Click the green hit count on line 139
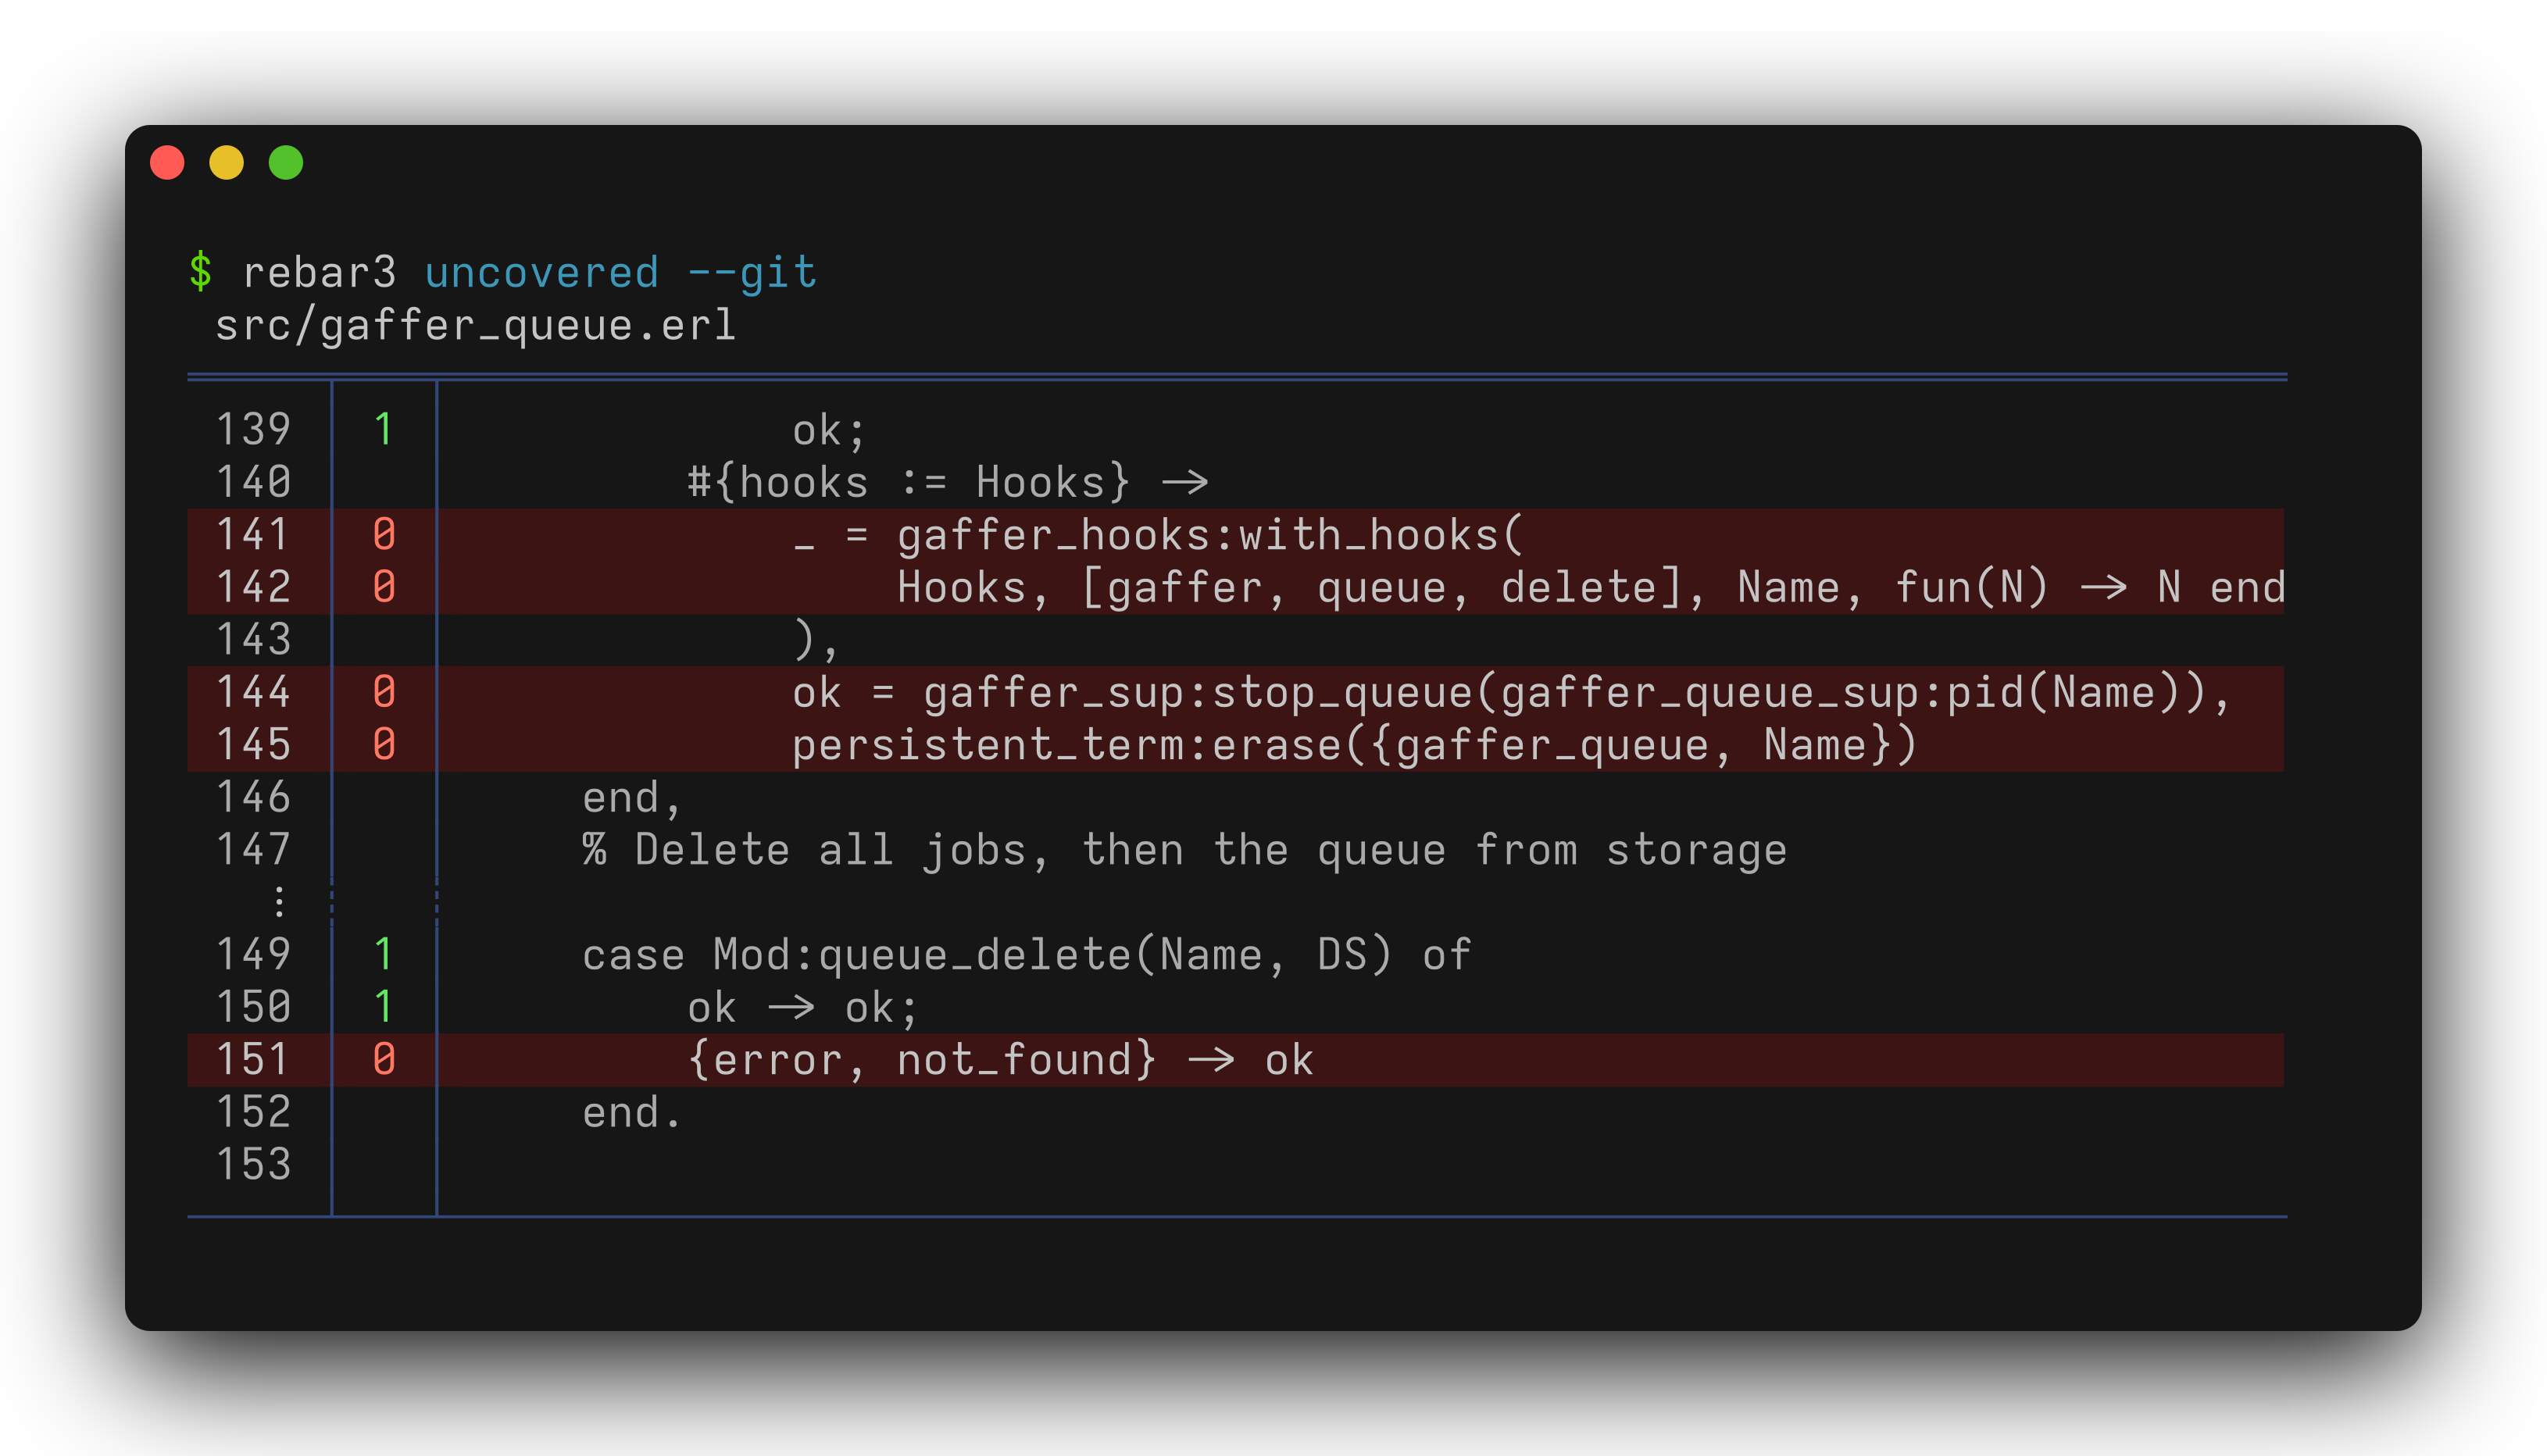Viewport: 2547px width, 1456px height. 383,429
